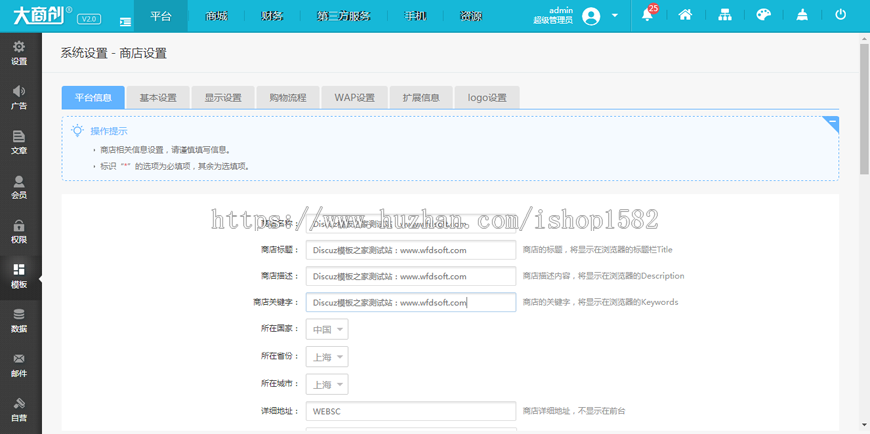Viewport: 870px width, 434px height.
Task: Click hint text mentioning Keywords
Action: coord(600,302)
